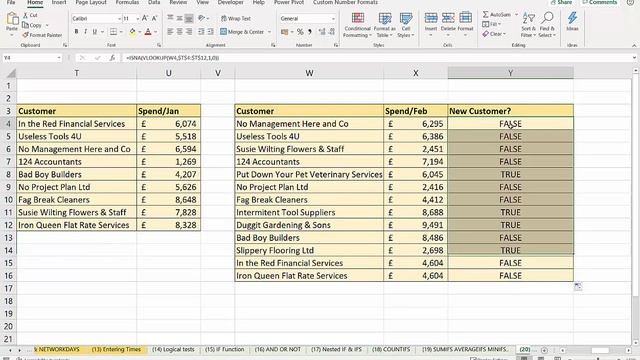Decrease font size with the small A
The height and width of the screenshot is (360, 640).
click(x=155, y=18)
